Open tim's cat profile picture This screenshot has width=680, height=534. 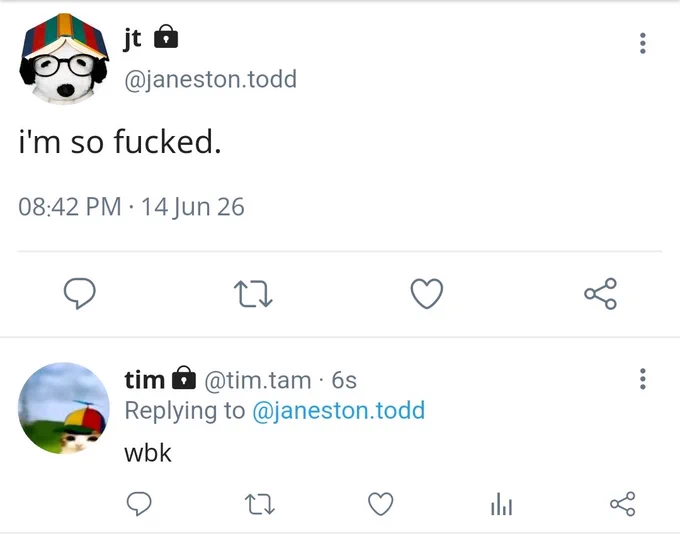[x=64, y=408]
